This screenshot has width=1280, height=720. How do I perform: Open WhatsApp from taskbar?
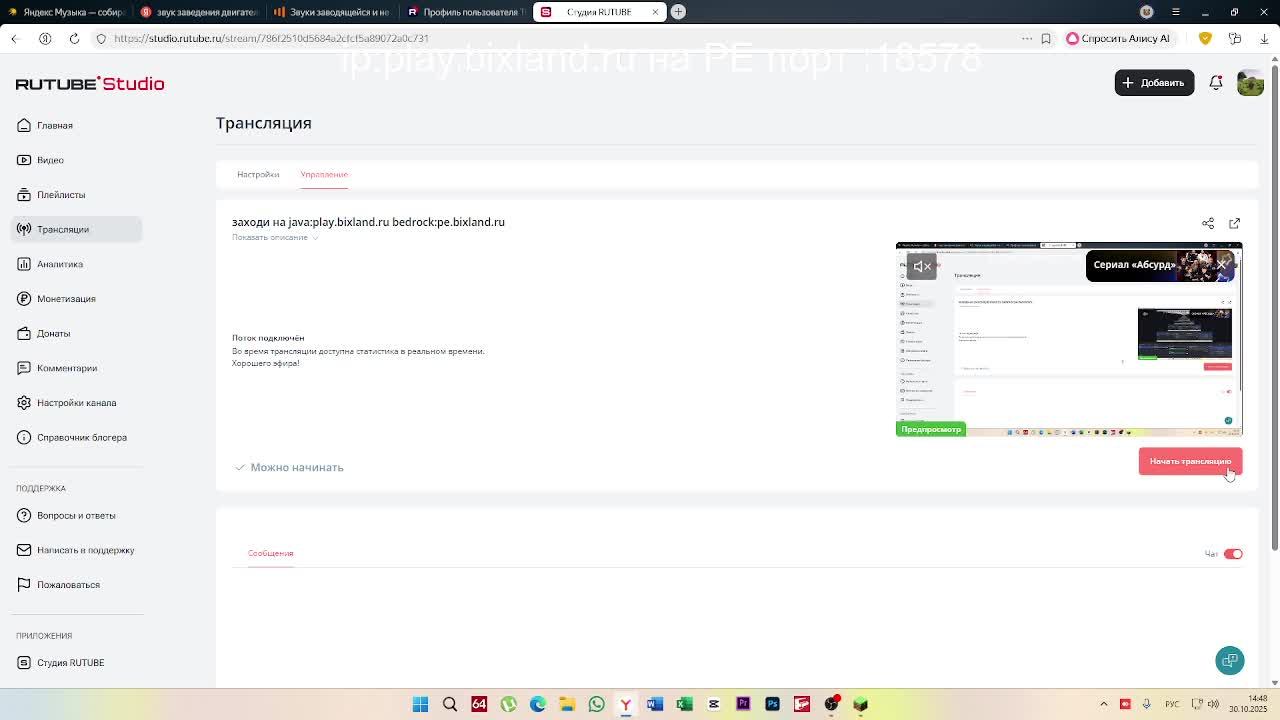pos(596,704)
